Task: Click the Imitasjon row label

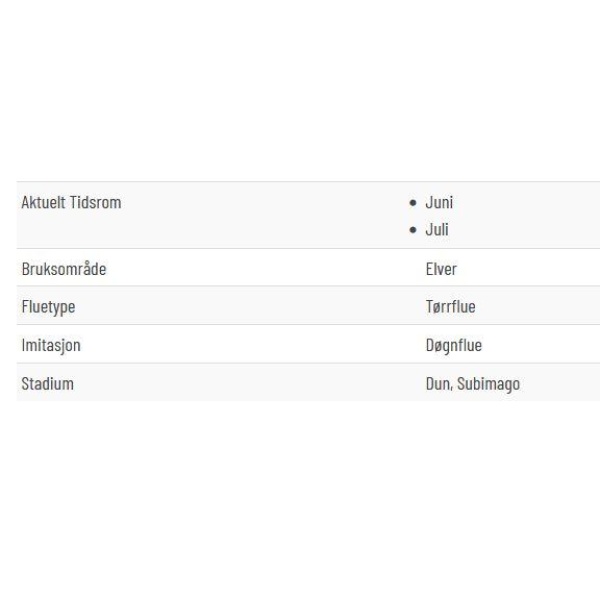Action: click(x=51, y=346)
